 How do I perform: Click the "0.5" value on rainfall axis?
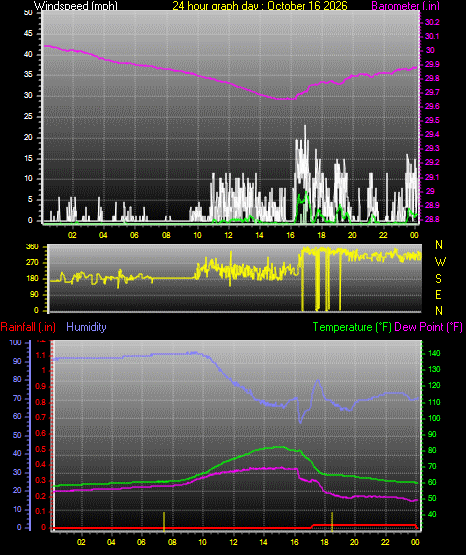pos(41,450)
